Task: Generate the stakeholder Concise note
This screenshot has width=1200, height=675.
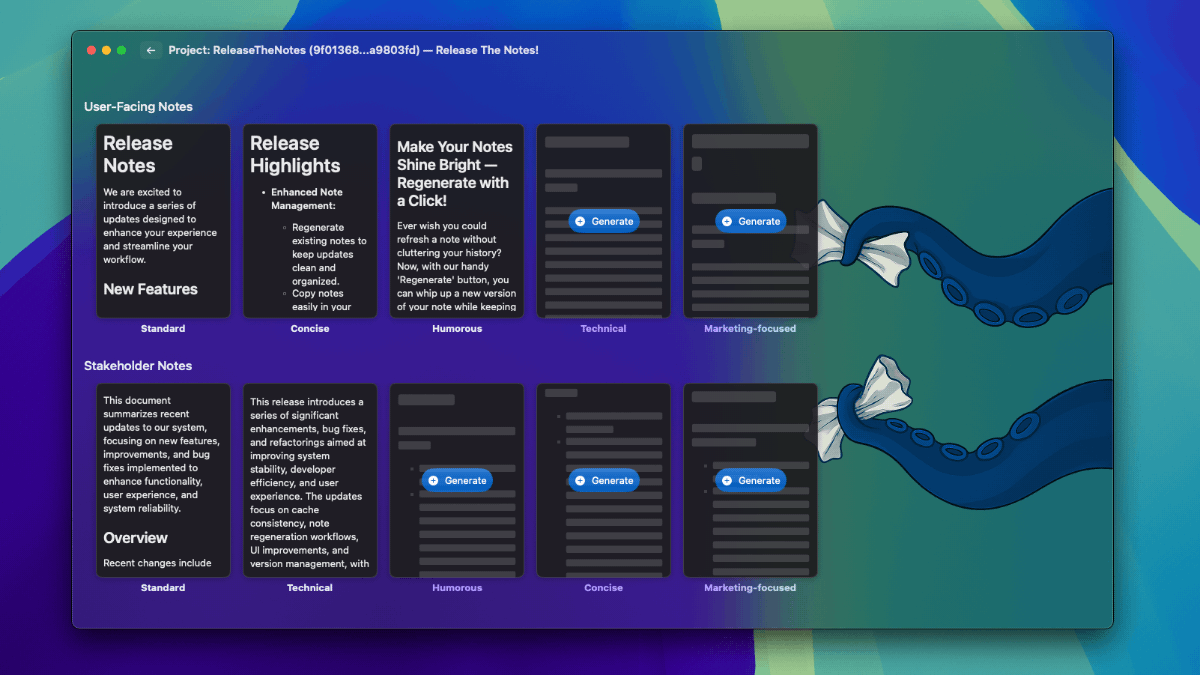Action: pos(604,480)
